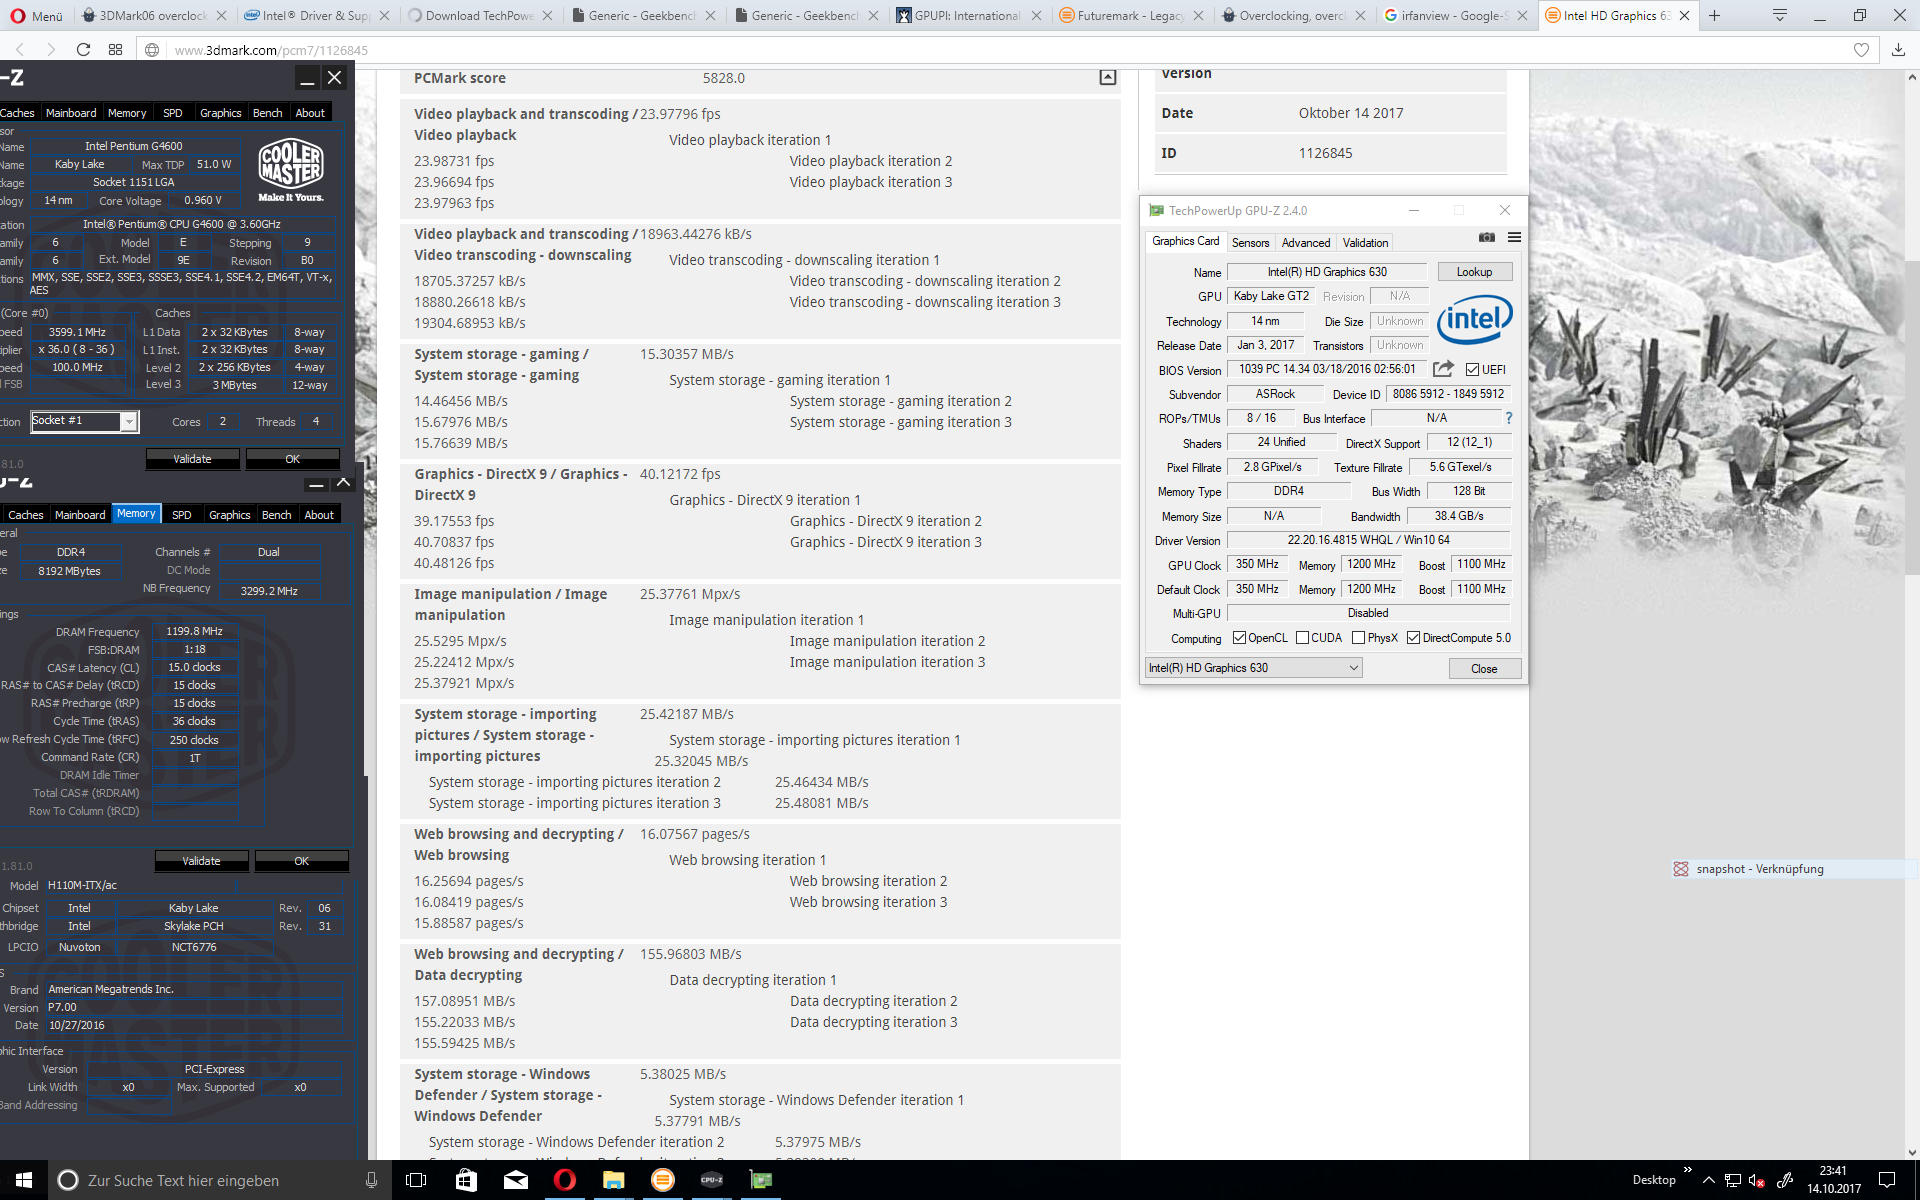Open the Opera tab menu icon

(1780, 16)
